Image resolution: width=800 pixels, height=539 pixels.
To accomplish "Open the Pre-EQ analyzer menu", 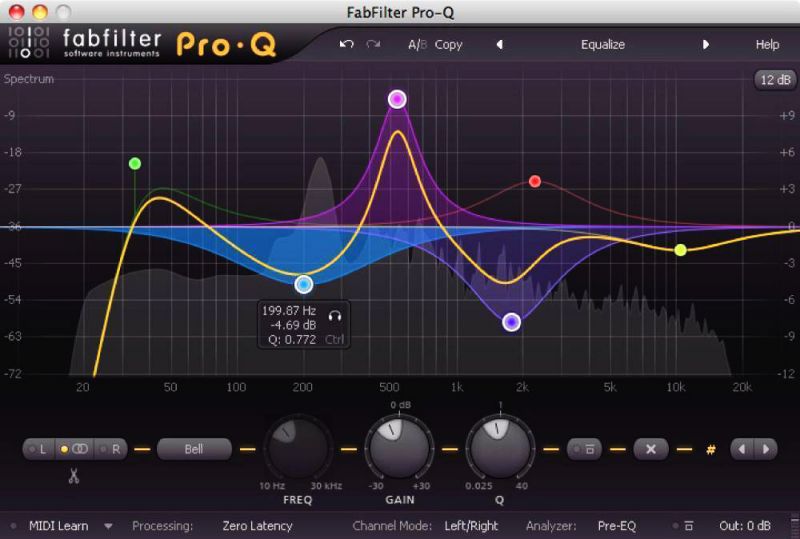I will pos(616,526).
